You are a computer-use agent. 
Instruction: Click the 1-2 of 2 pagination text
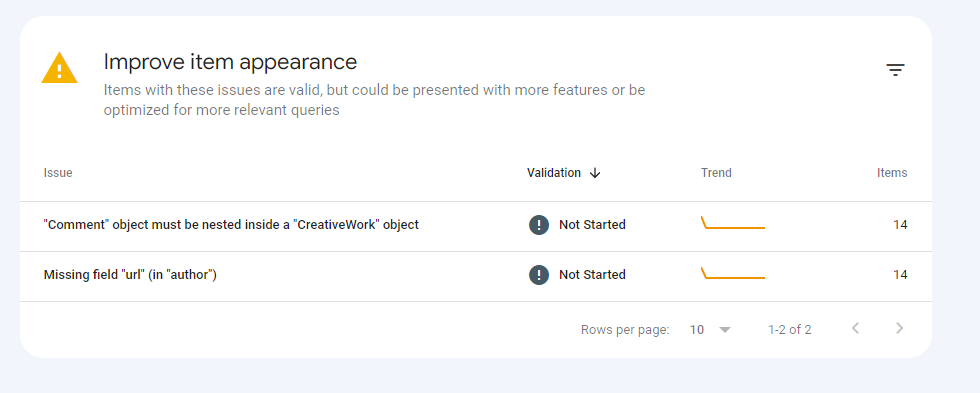789,330
